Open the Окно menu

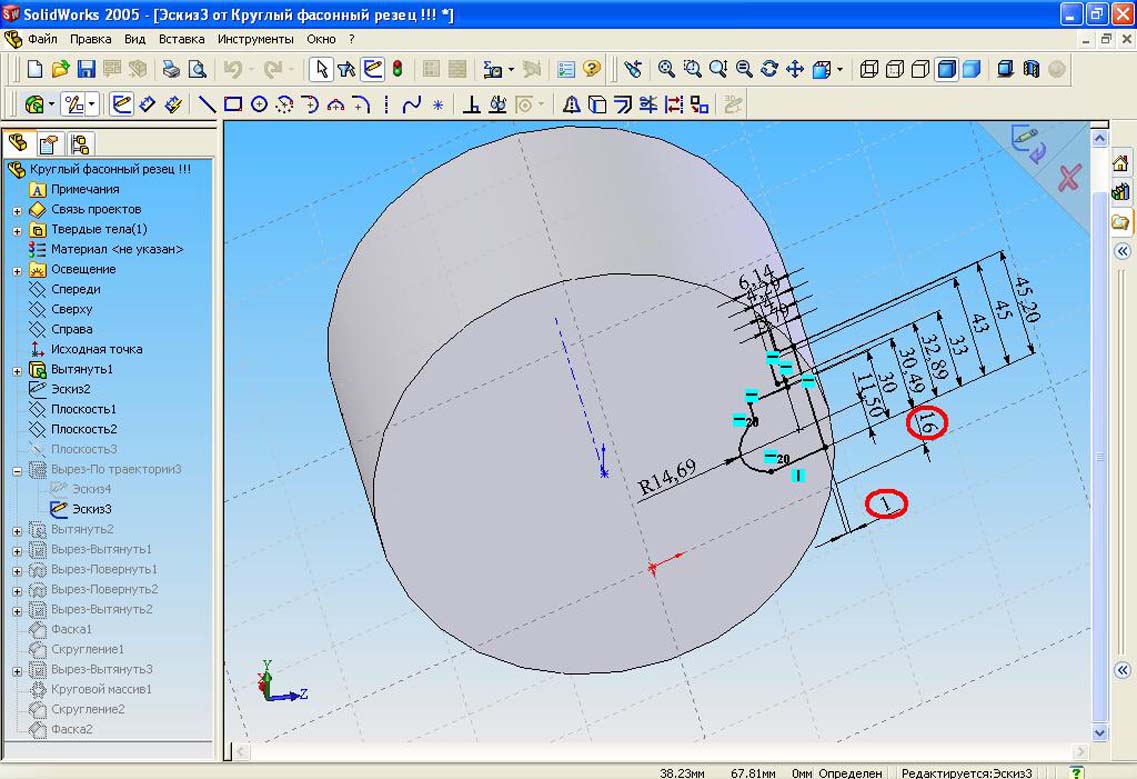(x=321, y=39)
